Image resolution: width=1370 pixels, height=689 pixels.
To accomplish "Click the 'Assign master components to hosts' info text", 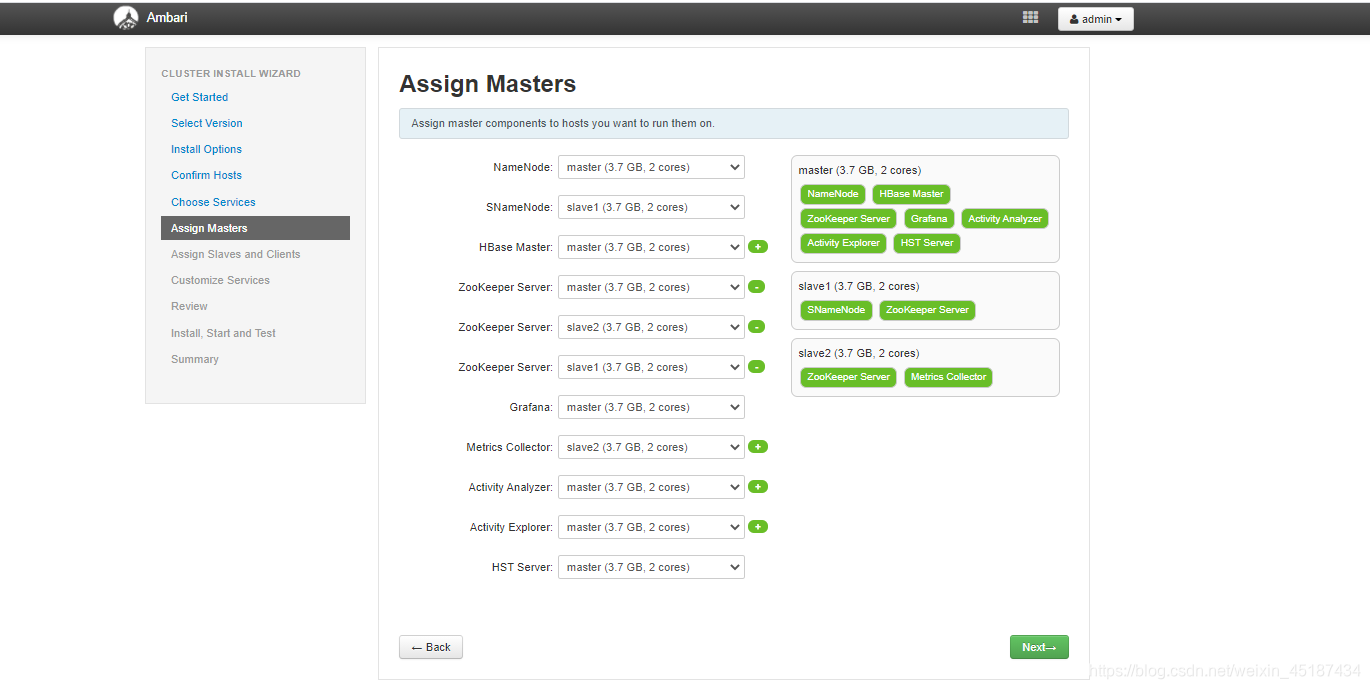I will (563, 124).
